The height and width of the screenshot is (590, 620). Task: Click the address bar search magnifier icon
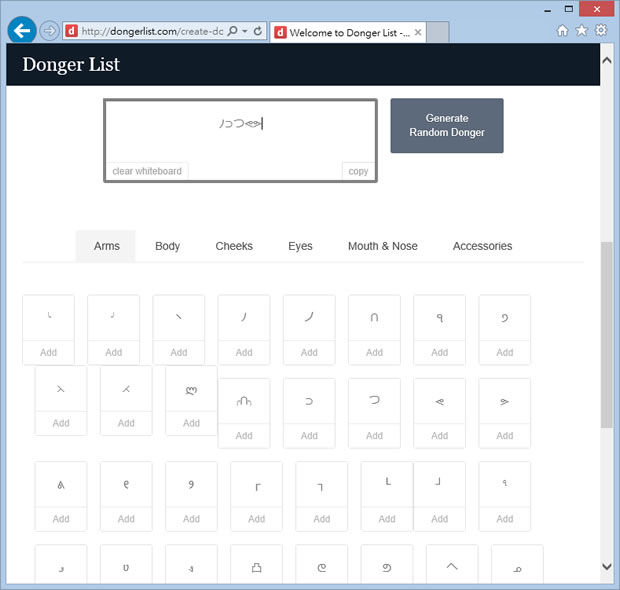click(x=233, y=31)
